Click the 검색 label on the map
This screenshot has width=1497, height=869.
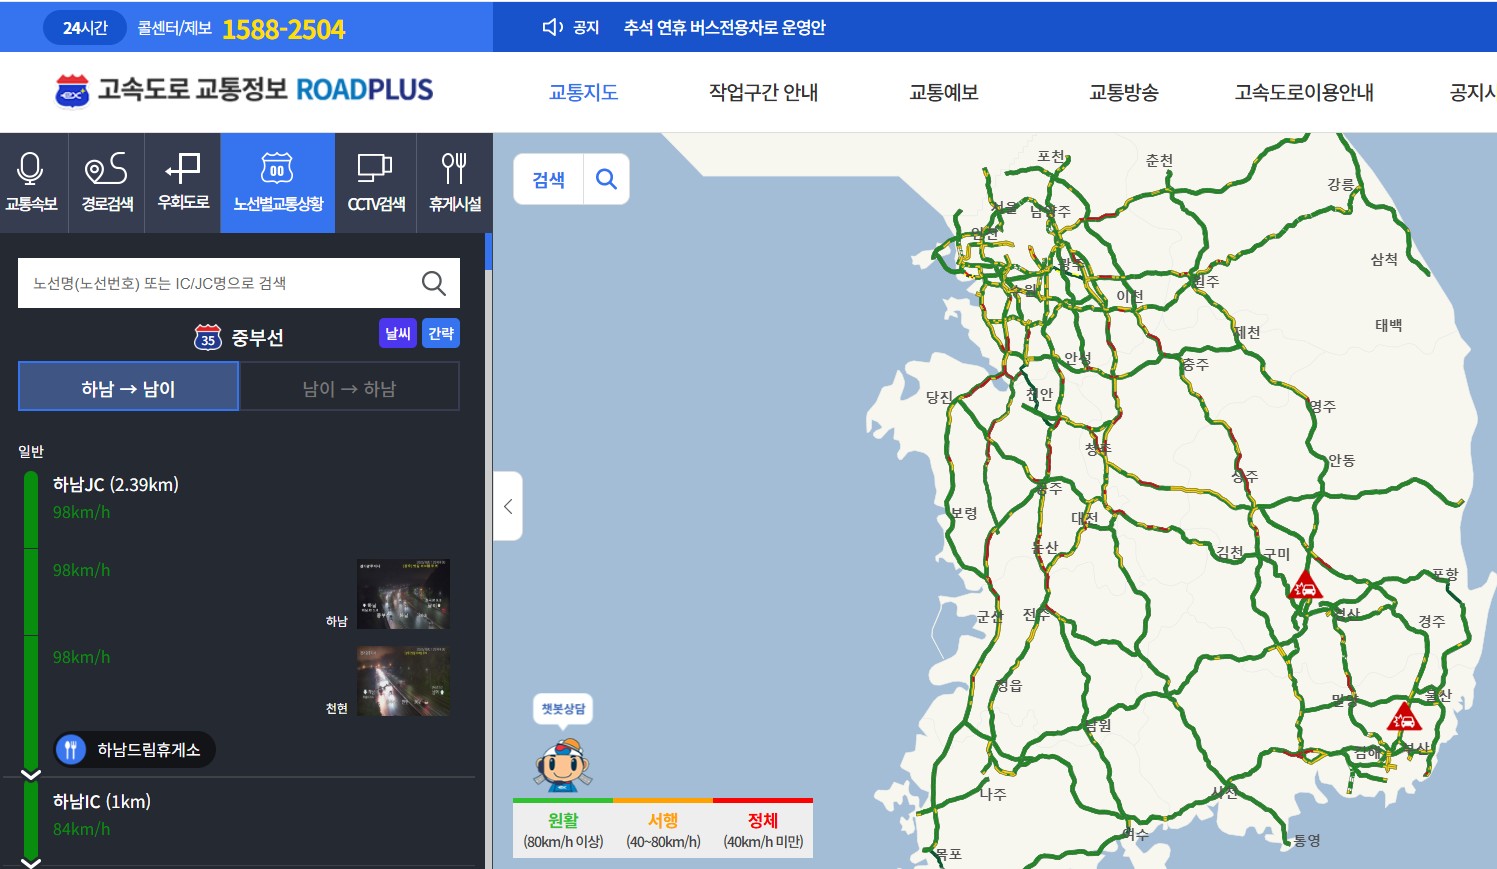pyautogui.click(x=548, y=179)
